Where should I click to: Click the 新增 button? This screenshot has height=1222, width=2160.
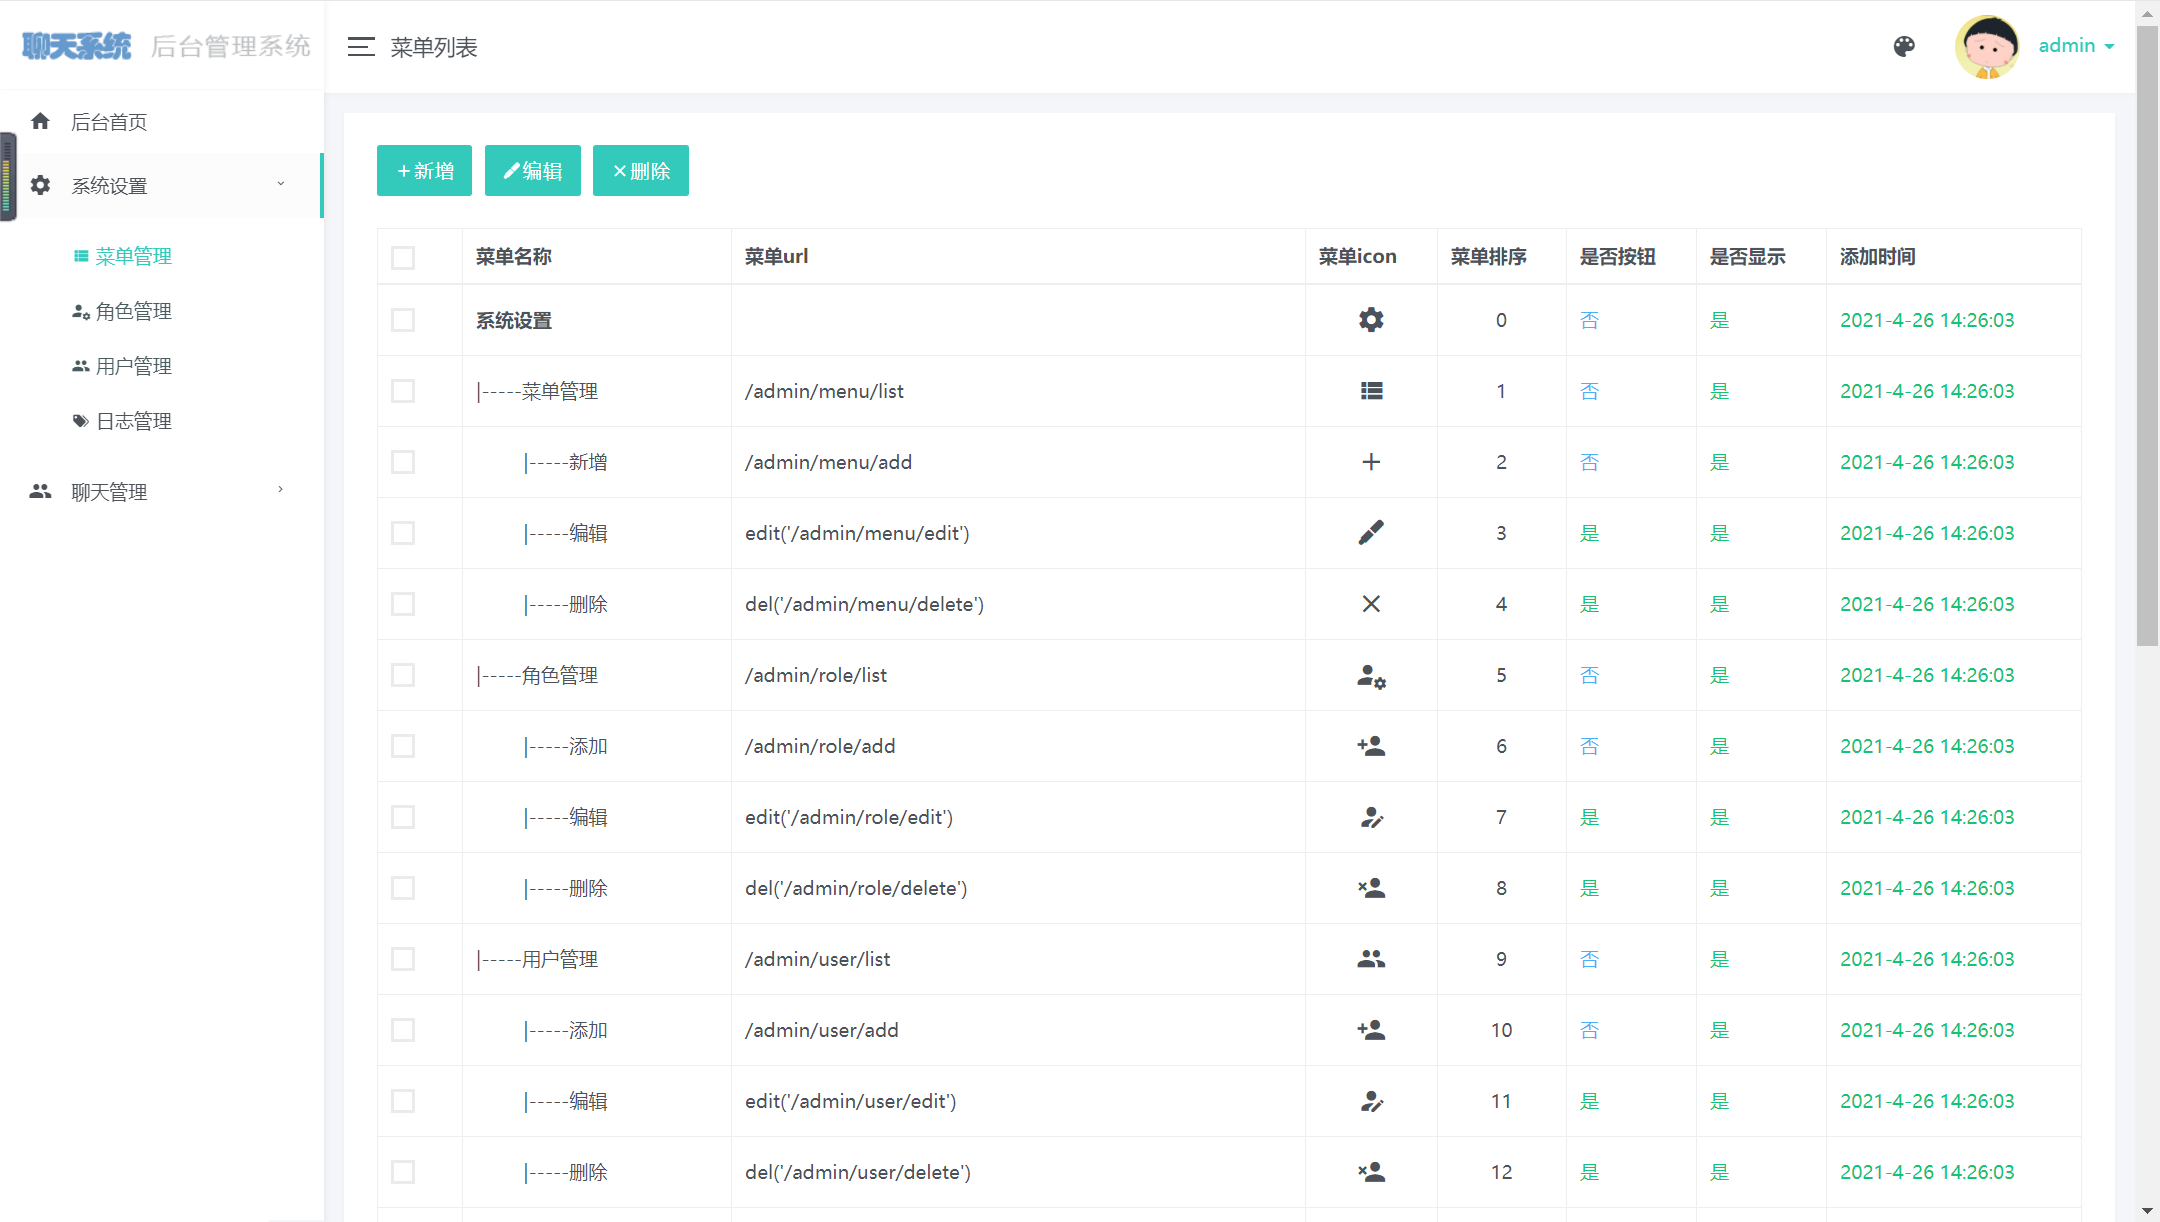click(424, 171)
